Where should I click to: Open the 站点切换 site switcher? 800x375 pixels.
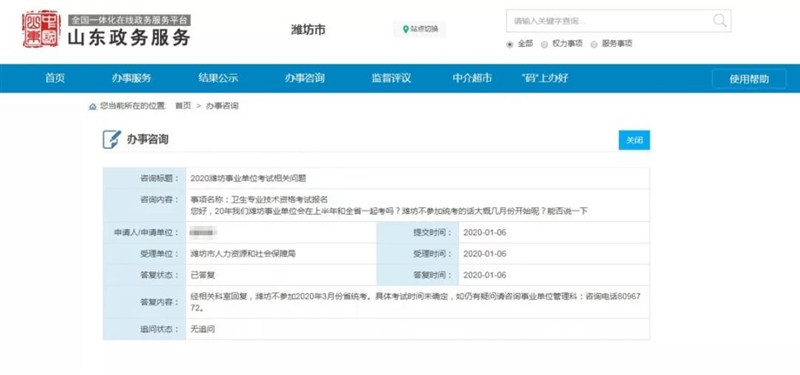coord(419,30)
